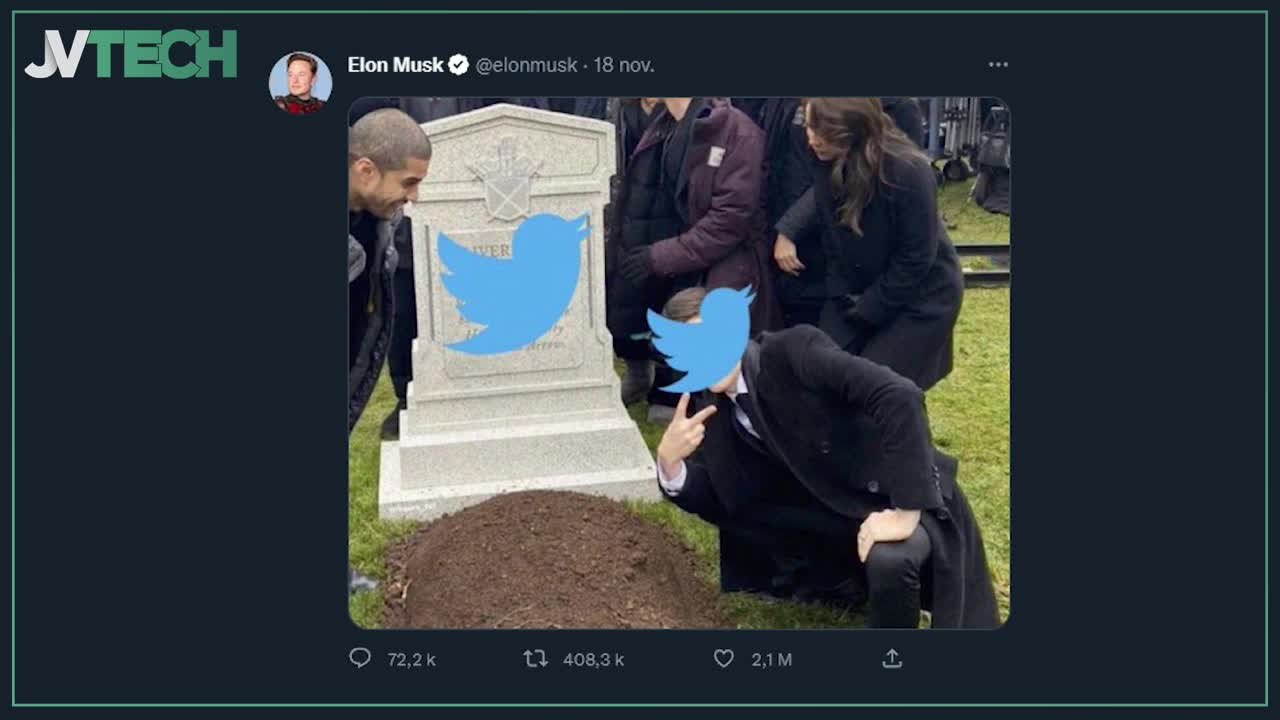This screenshot has width=1280, height=720.
Task: Open the three-dot more options menu
Action: pos(998,65)
